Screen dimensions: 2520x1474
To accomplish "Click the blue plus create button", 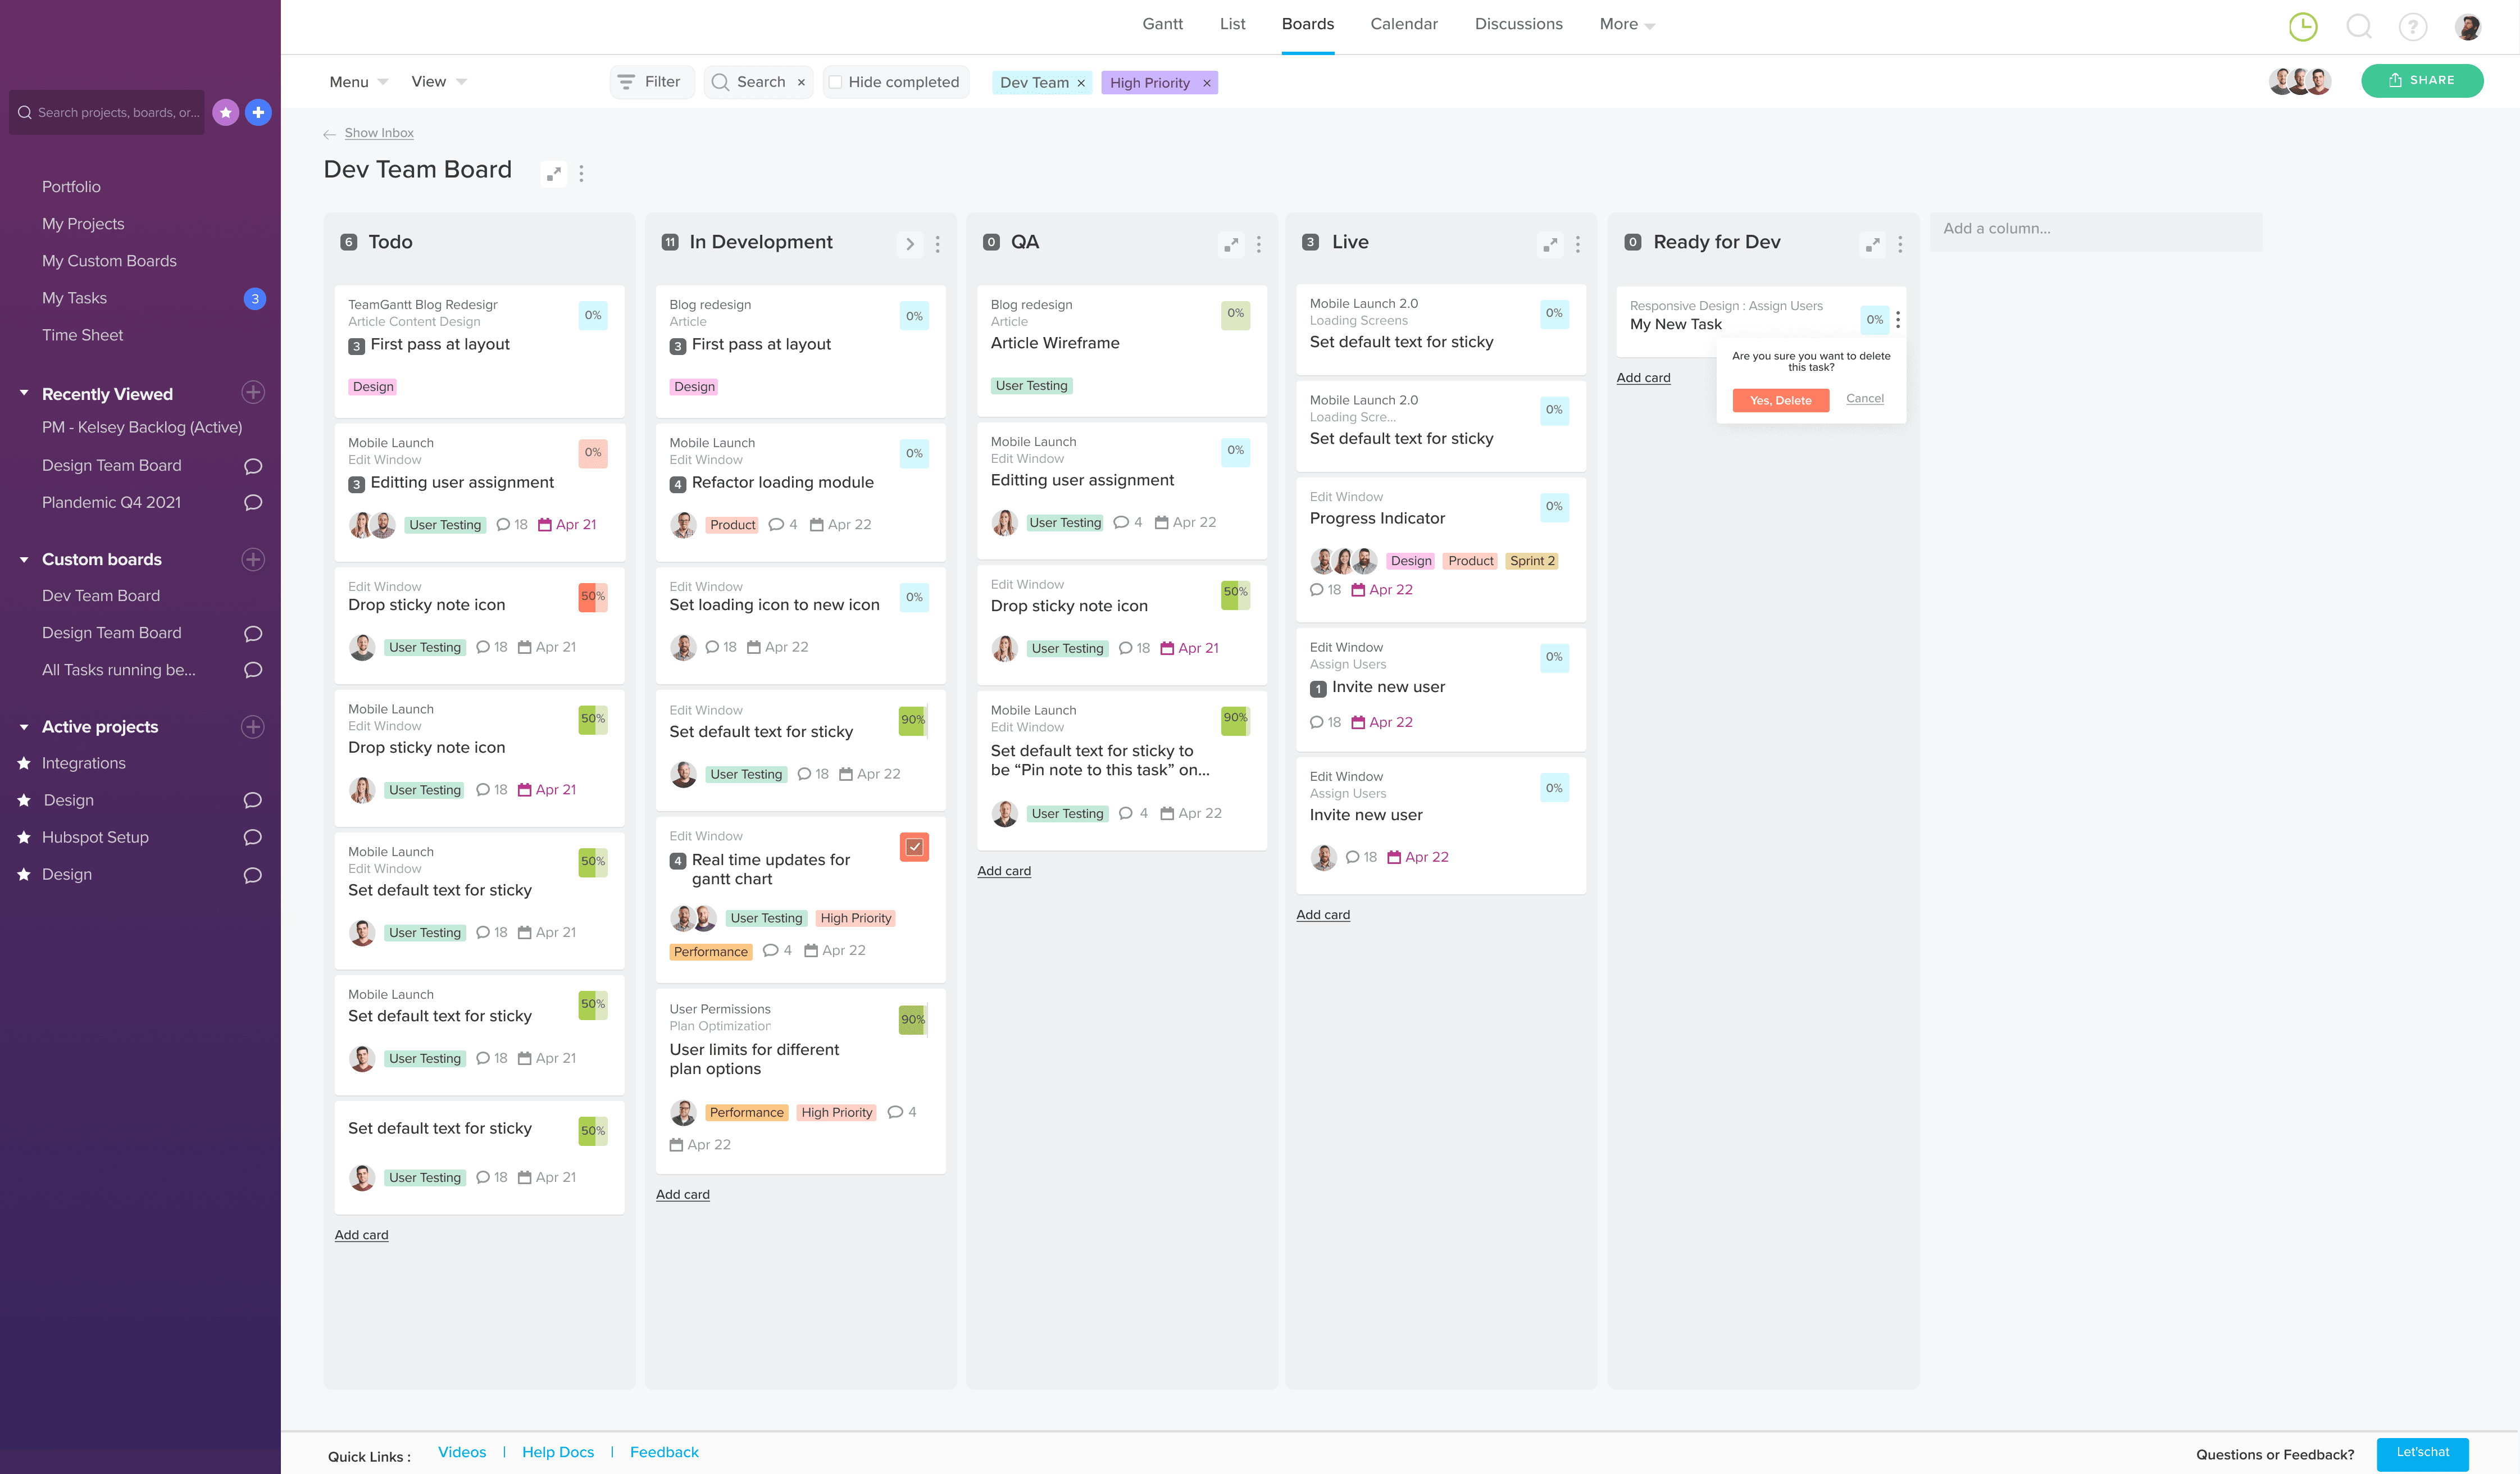I will [x=258, y=113].
